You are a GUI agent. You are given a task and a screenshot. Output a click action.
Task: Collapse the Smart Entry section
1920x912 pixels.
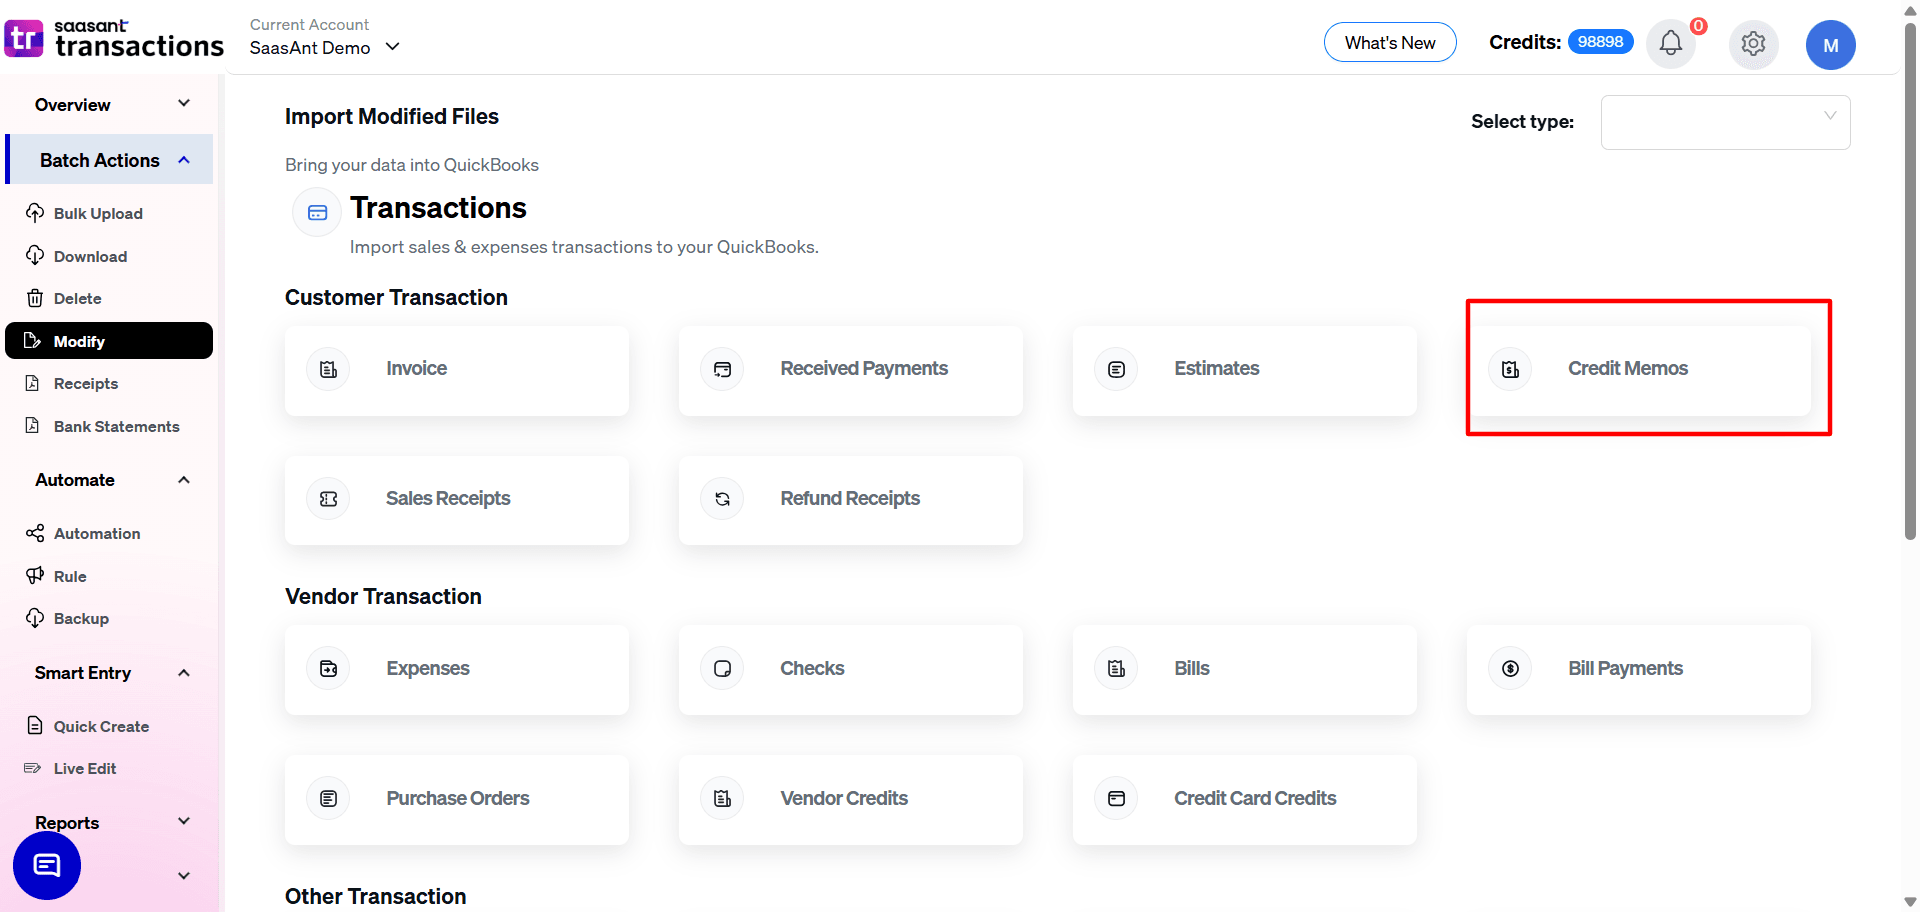(x=183, y=672)
